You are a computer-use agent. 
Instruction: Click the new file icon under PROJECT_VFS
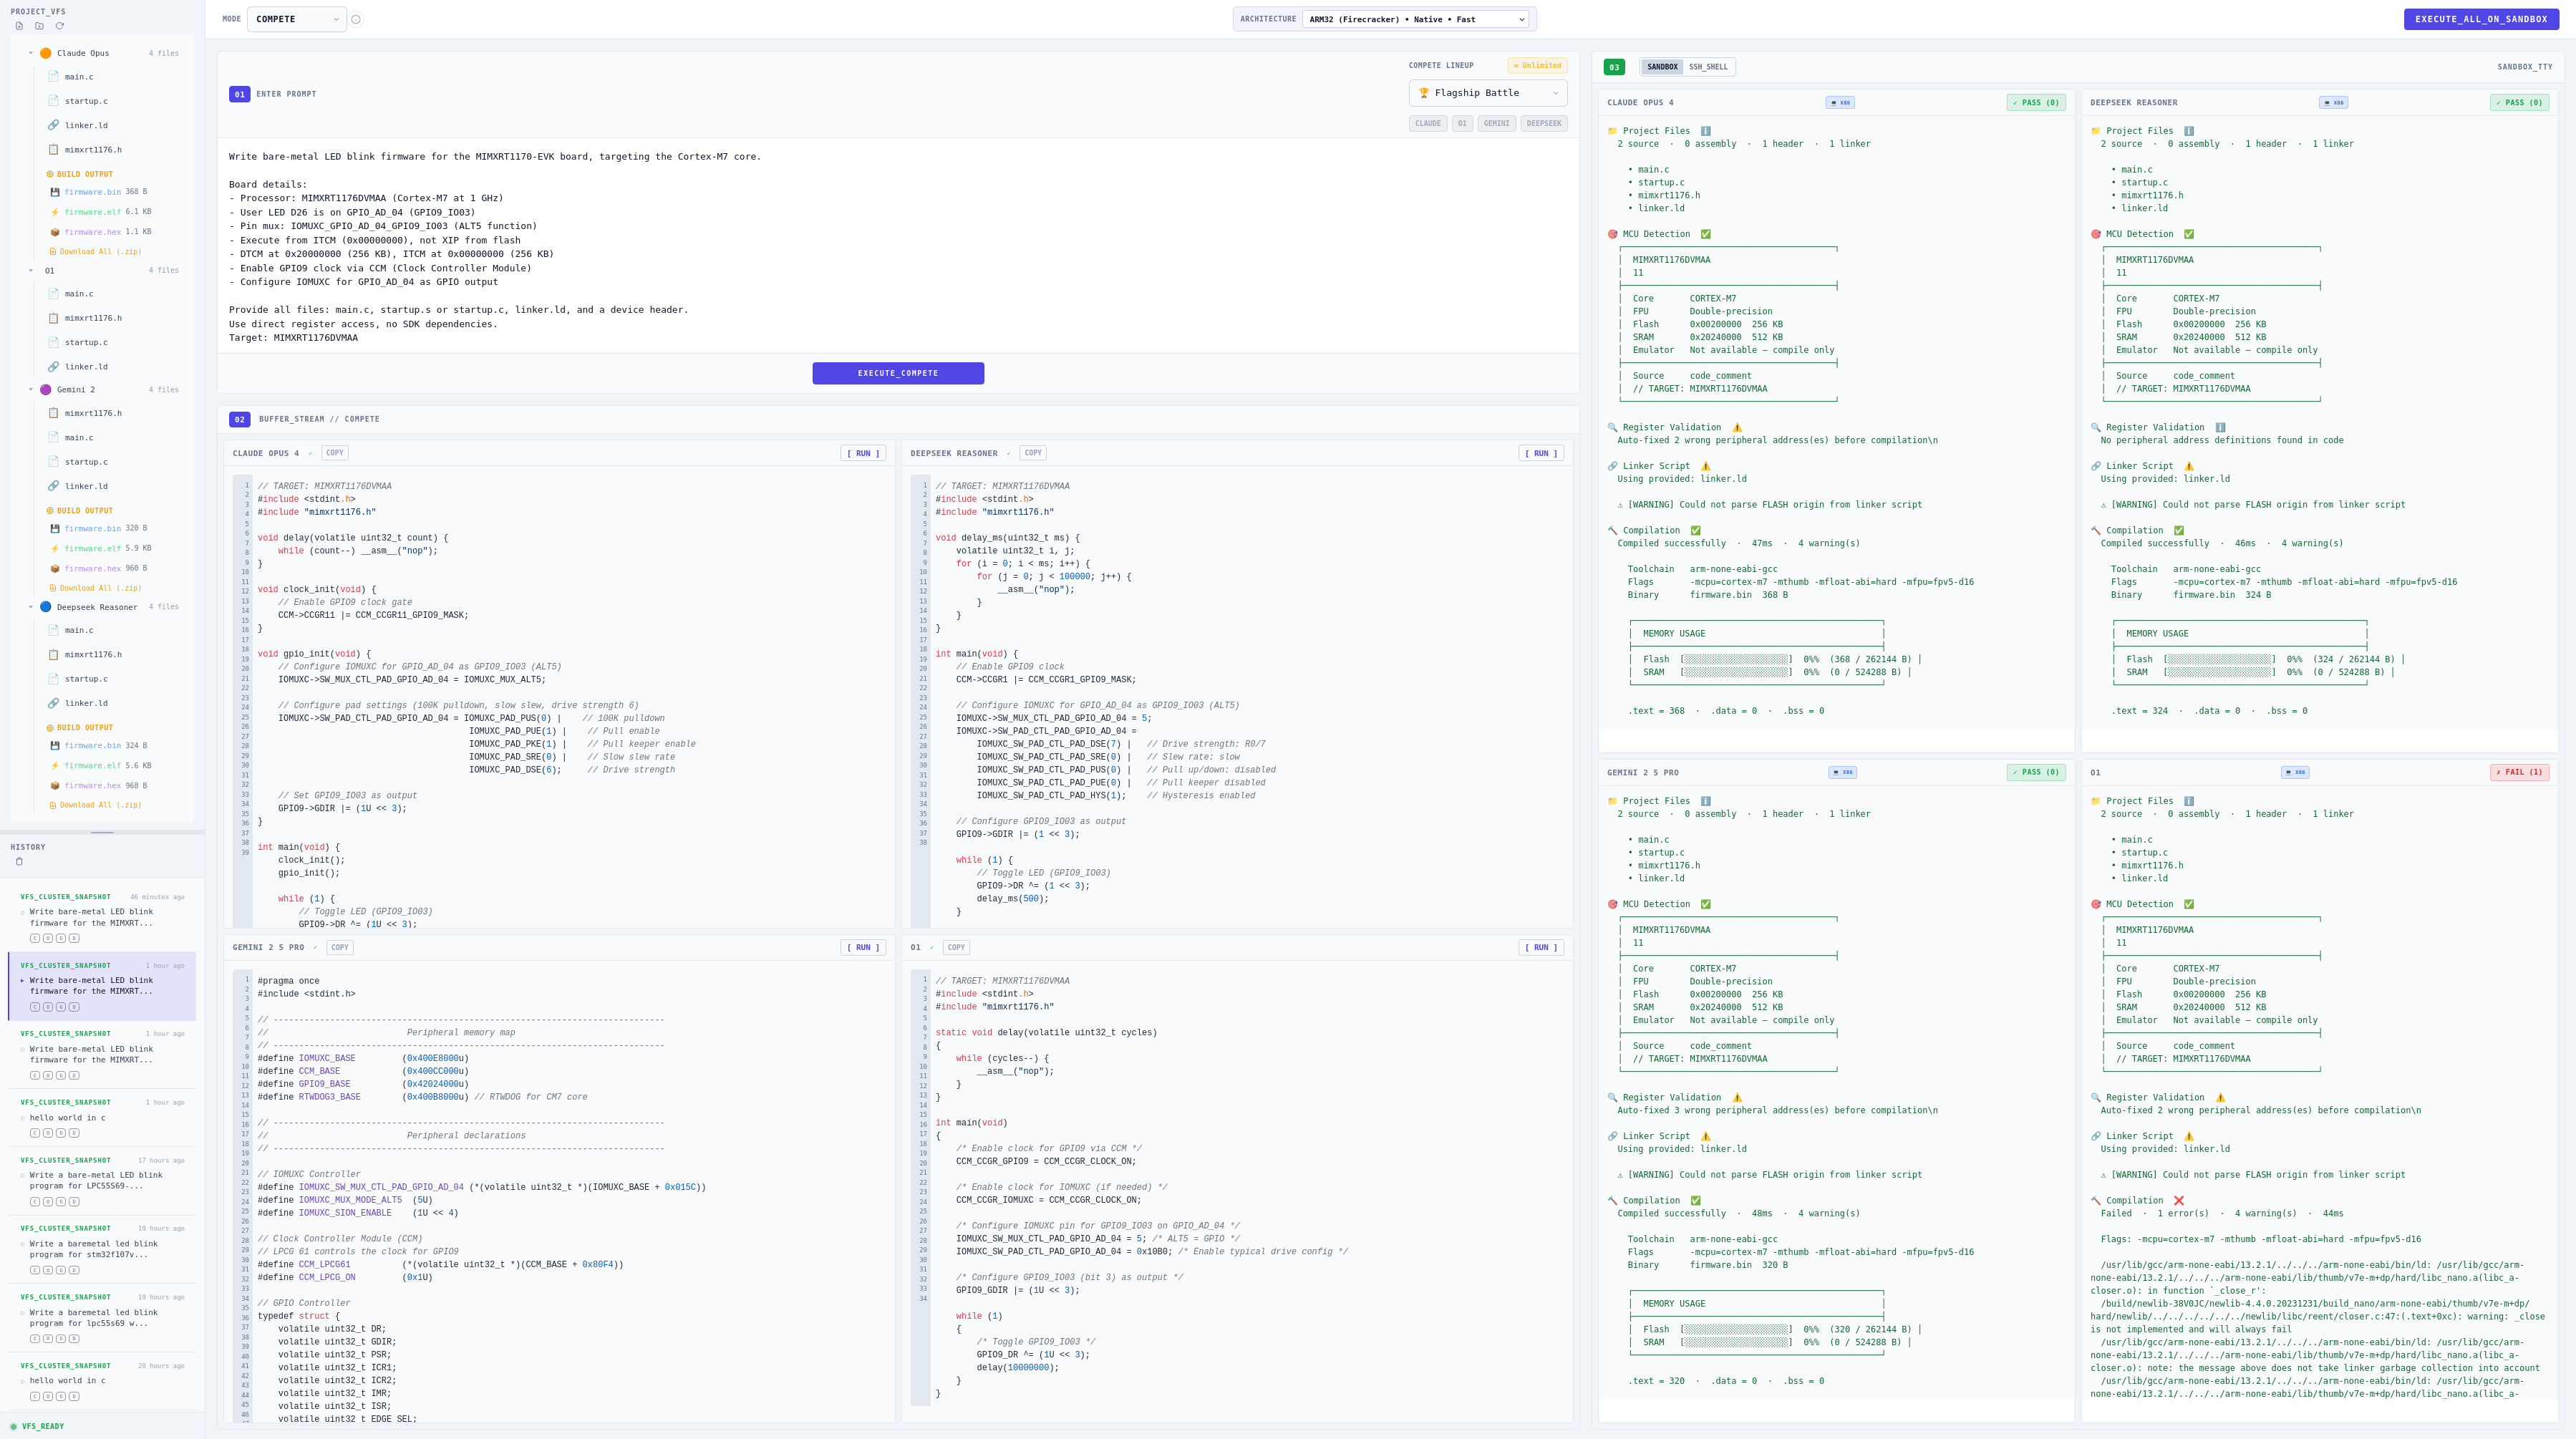coord(19,26)
